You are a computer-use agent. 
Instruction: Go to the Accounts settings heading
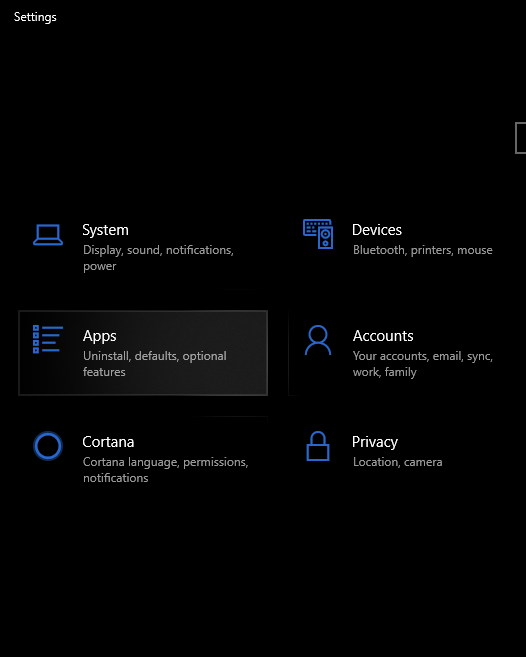pos(383,336)
